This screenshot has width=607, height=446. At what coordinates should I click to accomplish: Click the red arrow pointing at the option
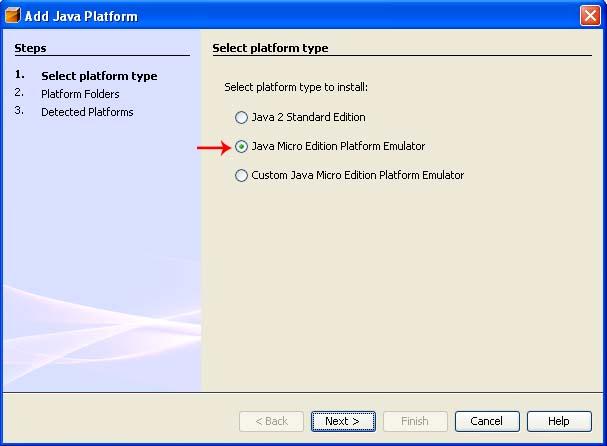213,147
